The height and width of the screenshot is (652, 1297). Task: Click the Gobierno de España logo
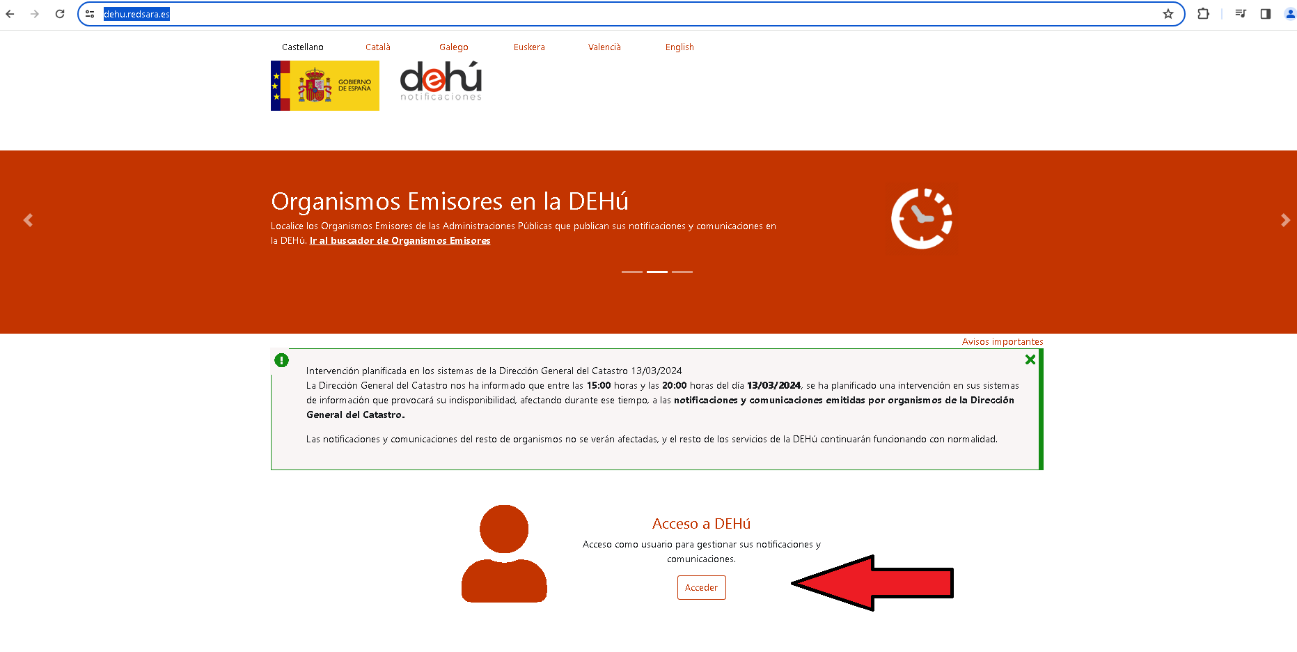click(325, 85)
